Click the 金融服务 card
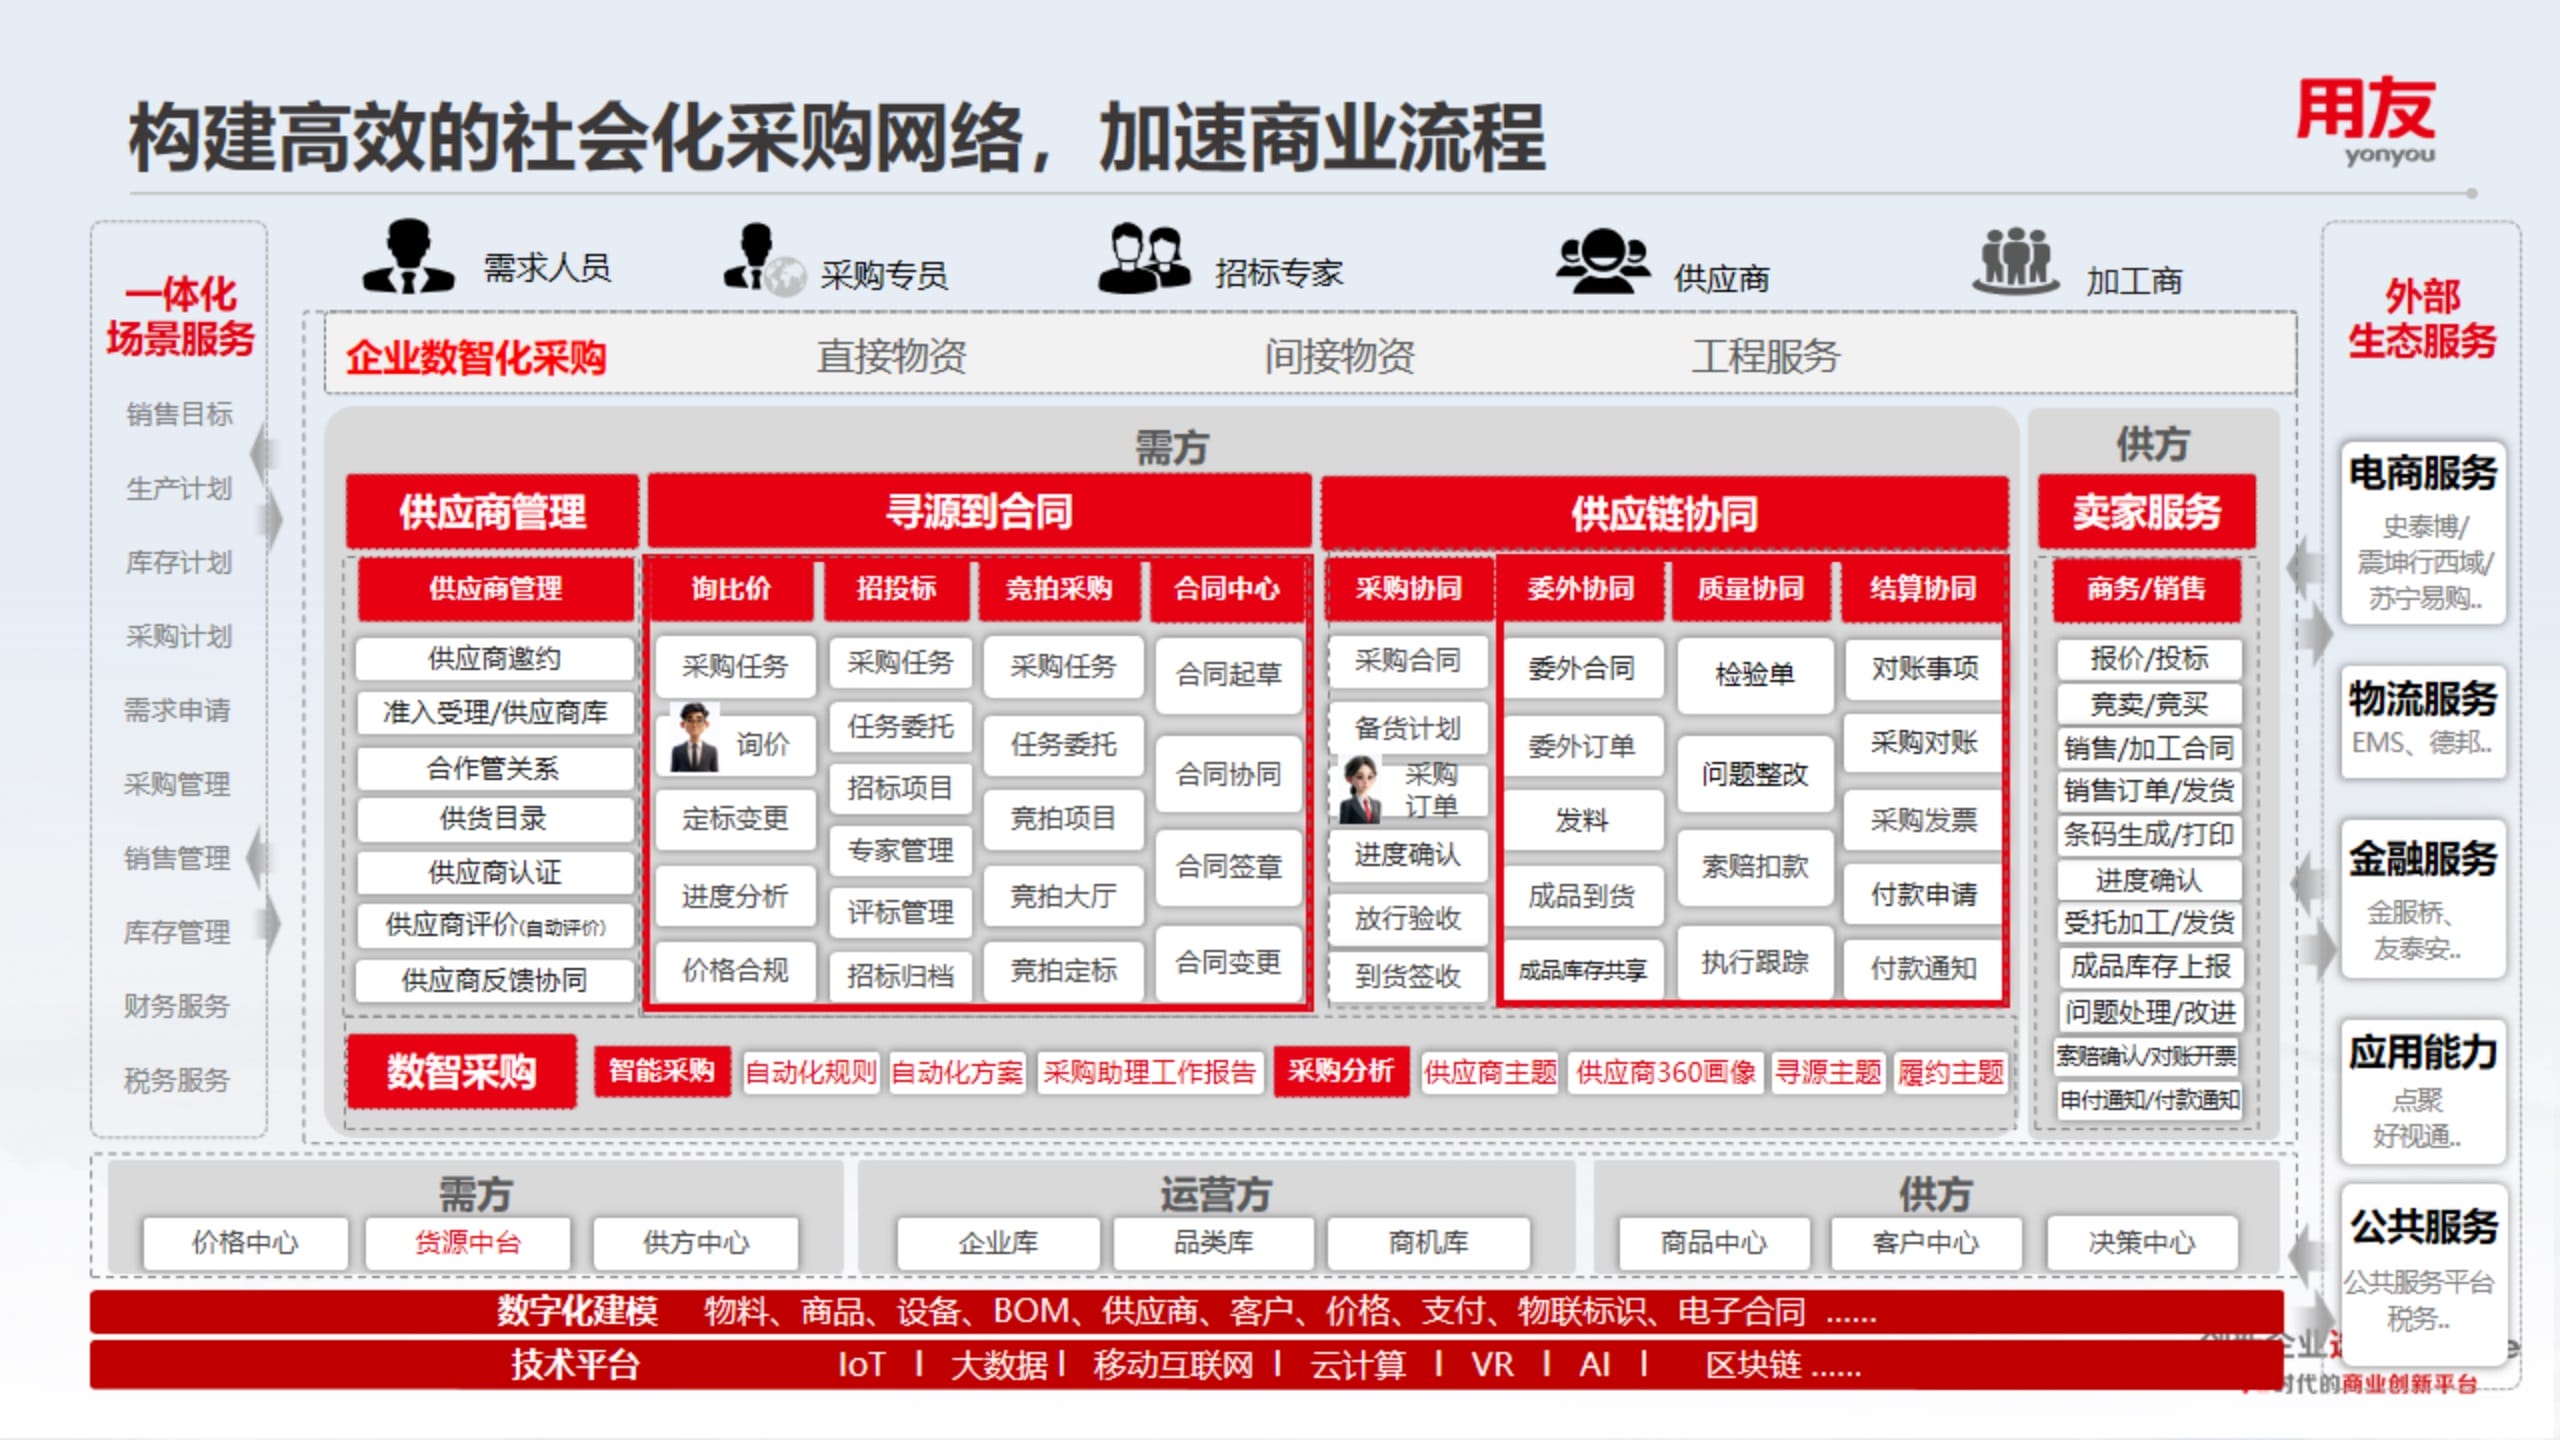 [2422, 898]
